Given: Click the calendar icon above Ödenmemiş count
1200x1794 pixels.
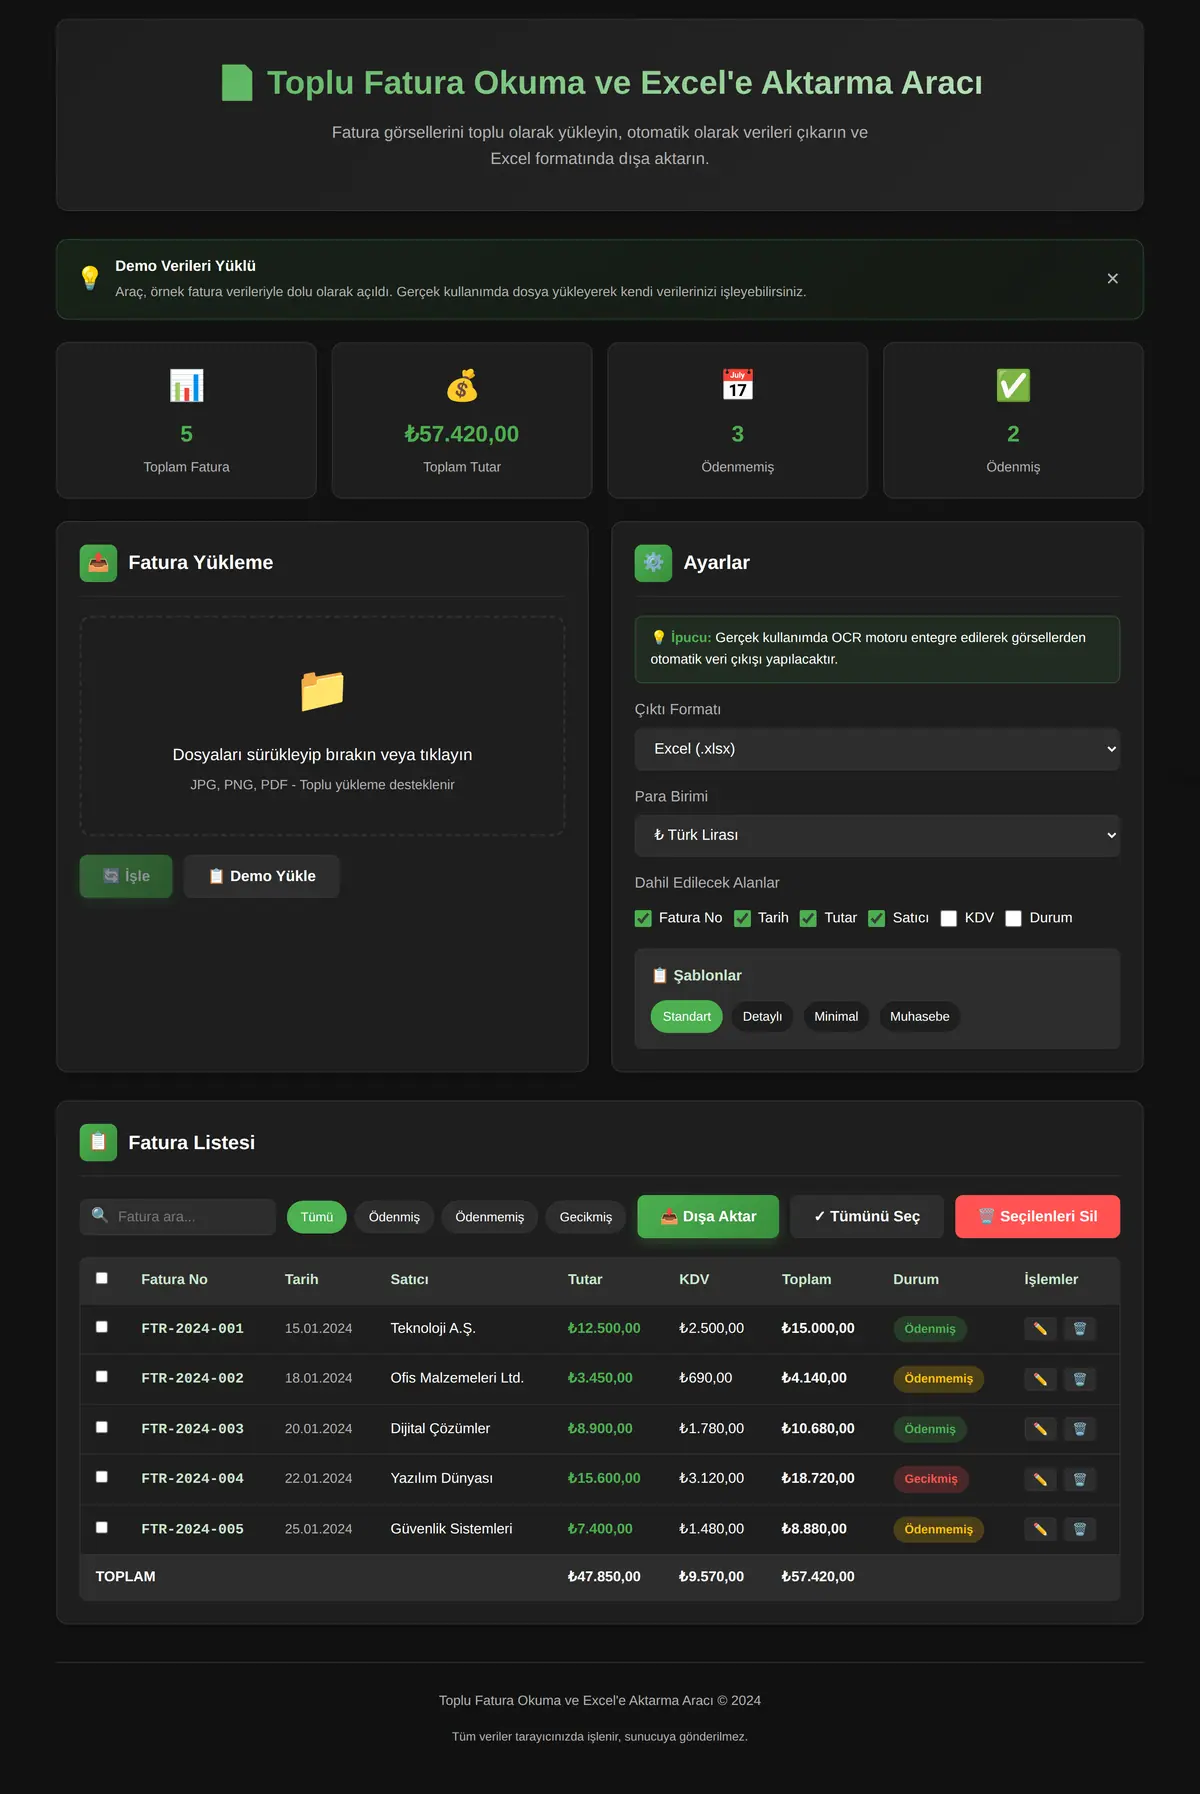Looking at the screenshot, I should 738,386.
